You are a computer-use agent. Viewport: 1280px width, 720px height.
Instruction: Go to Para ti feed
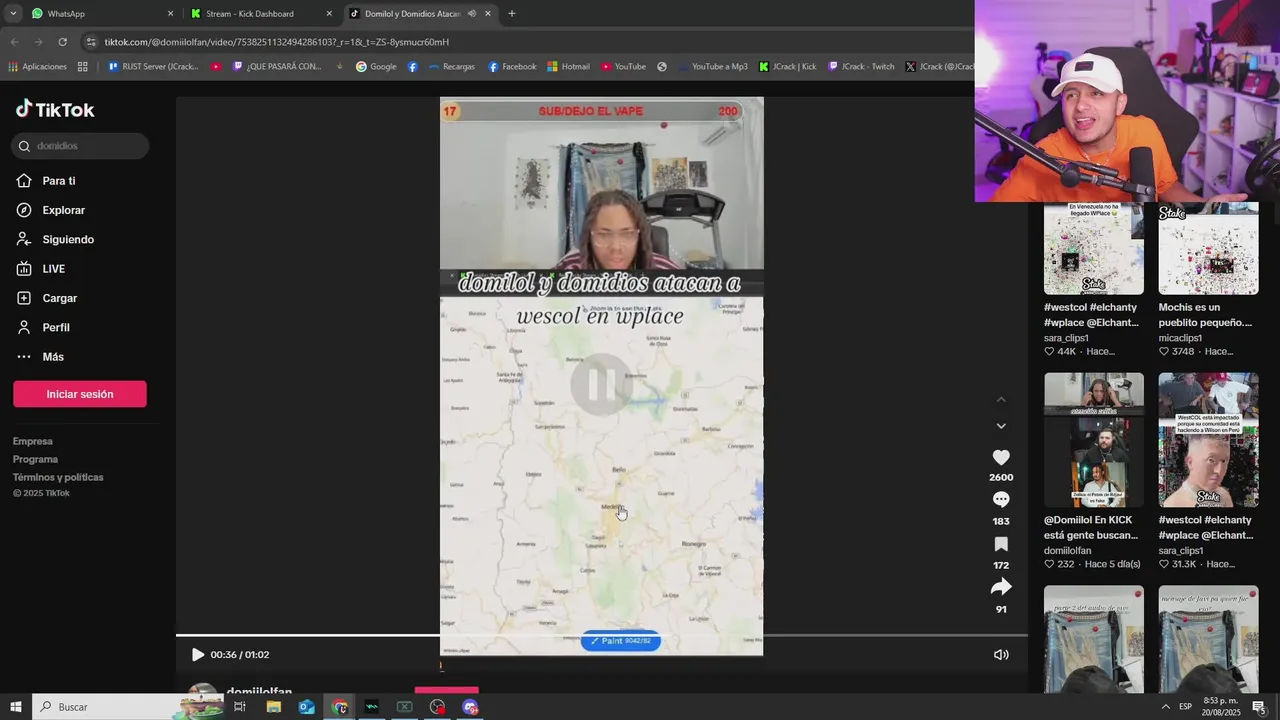click(47, 181)
